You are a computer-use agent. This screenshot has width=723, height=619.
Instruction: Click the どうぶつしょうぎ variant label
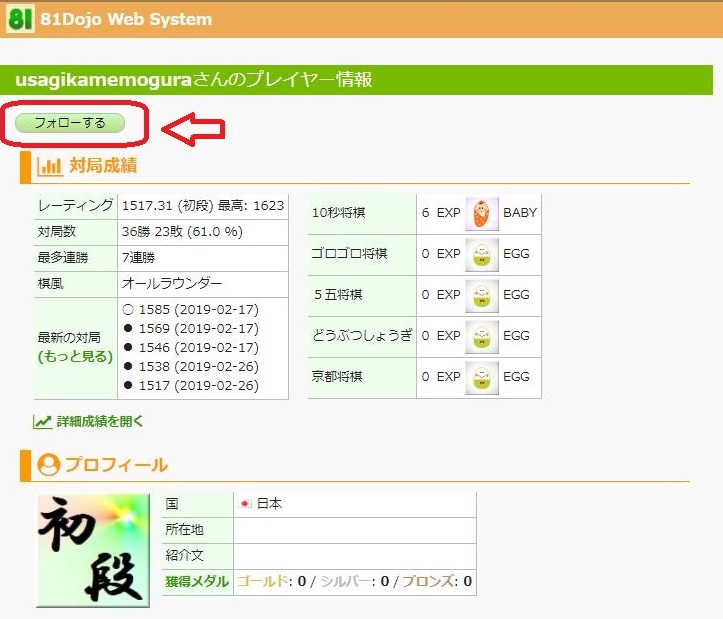(x=362, y=336)
